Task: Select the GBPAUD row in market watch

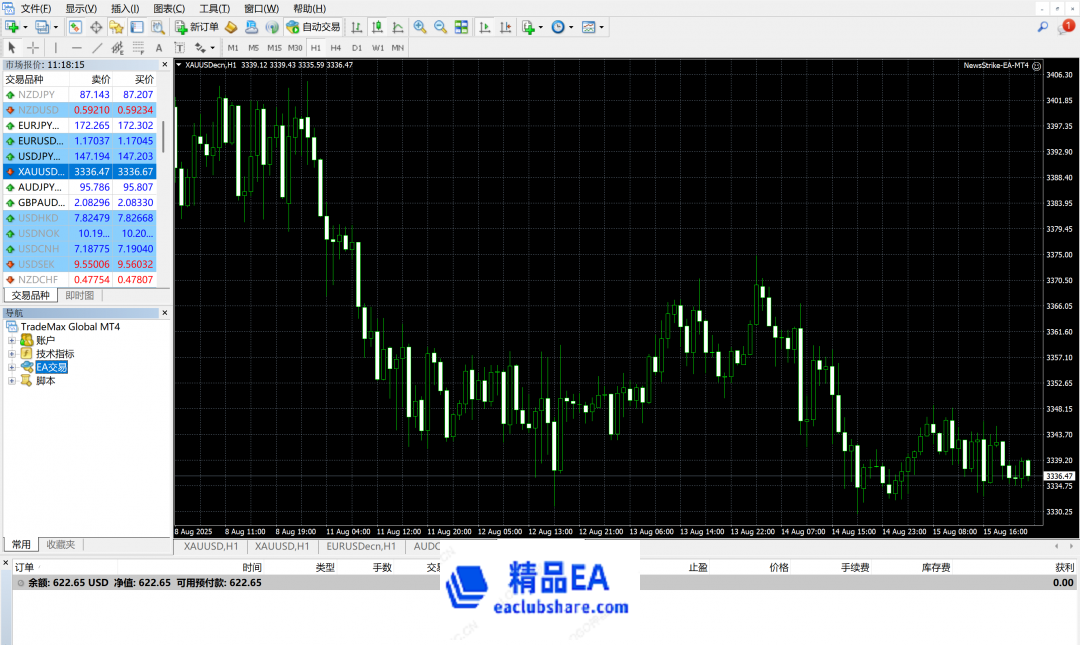Action: 80,203
